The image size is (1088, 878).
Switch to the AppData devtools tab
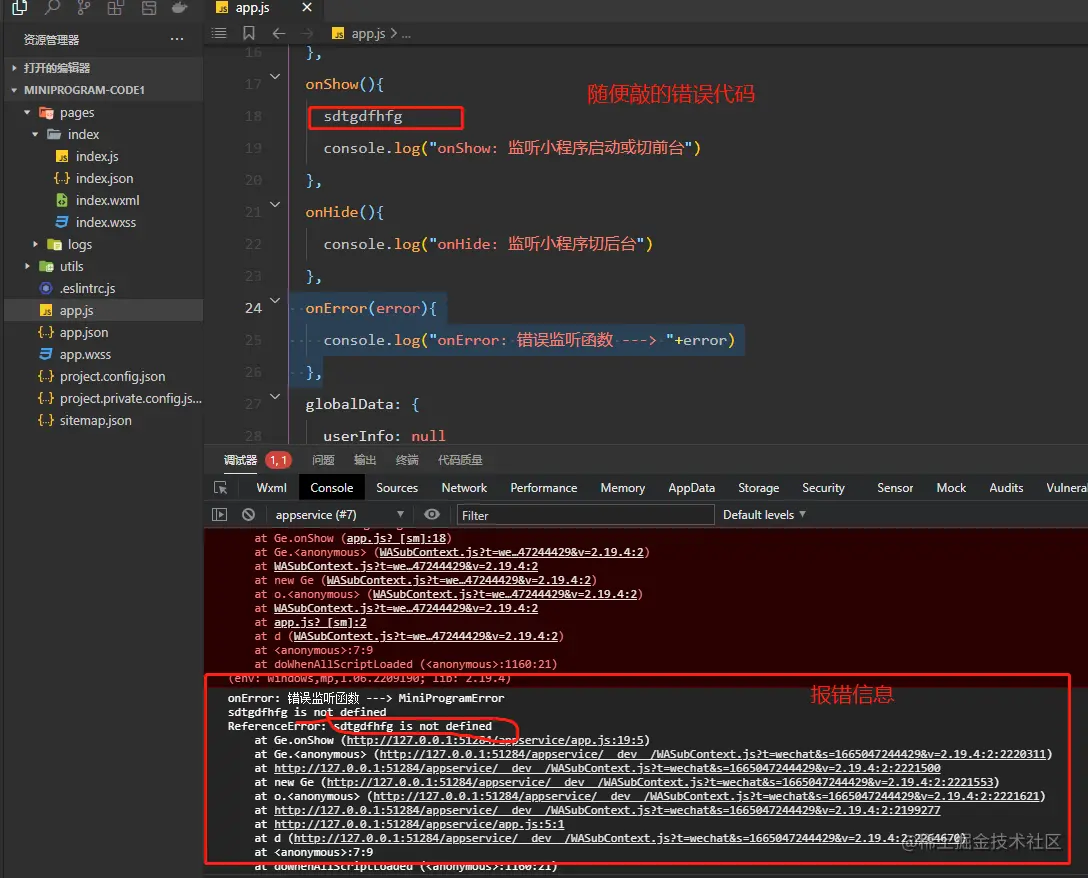(x=691, y=488)
